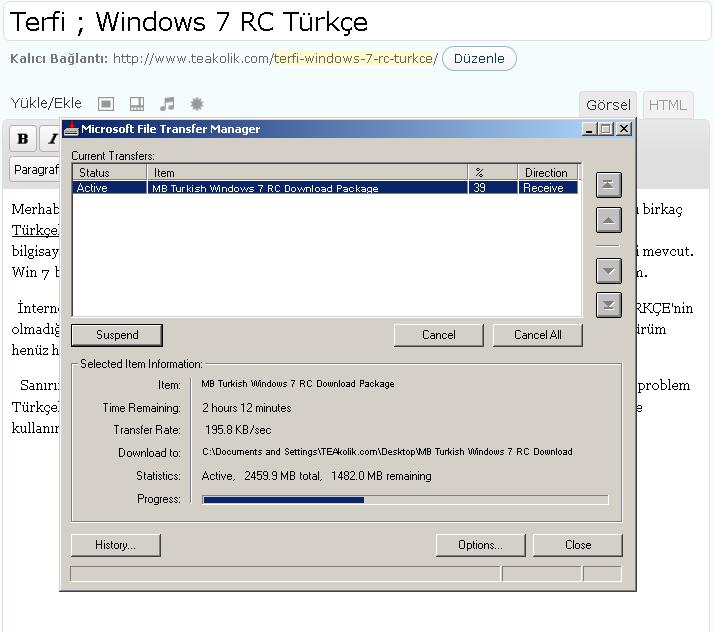The width and height of the screenshot is (713, 632).
Task: Click the add media star icon
Action: click(x=197, y=104)
